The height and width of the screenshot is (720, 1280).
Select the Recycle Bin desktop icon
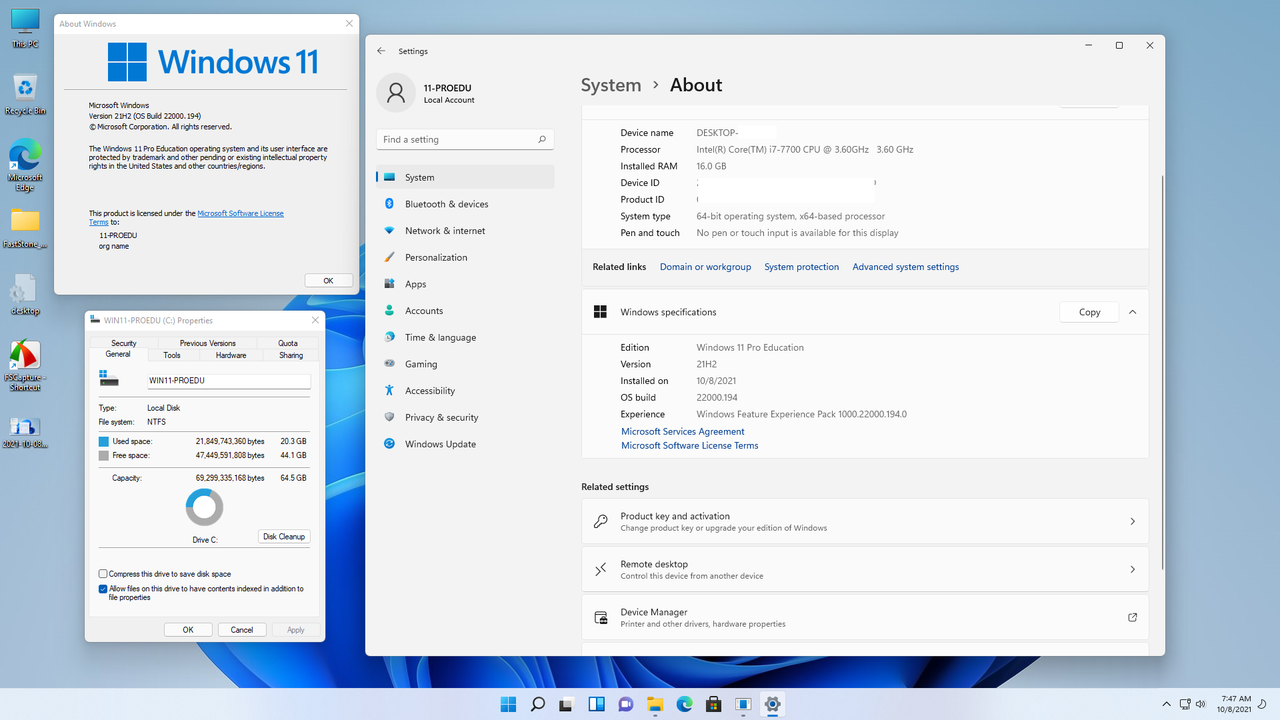pyautogui.click(x=25, y=95)
